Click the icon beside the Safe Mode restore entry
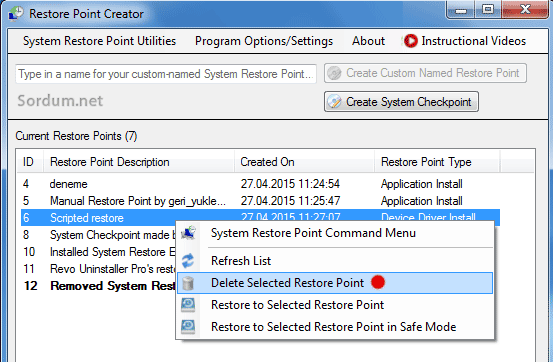This screenshot has height=362, width=553. point(188,327)
